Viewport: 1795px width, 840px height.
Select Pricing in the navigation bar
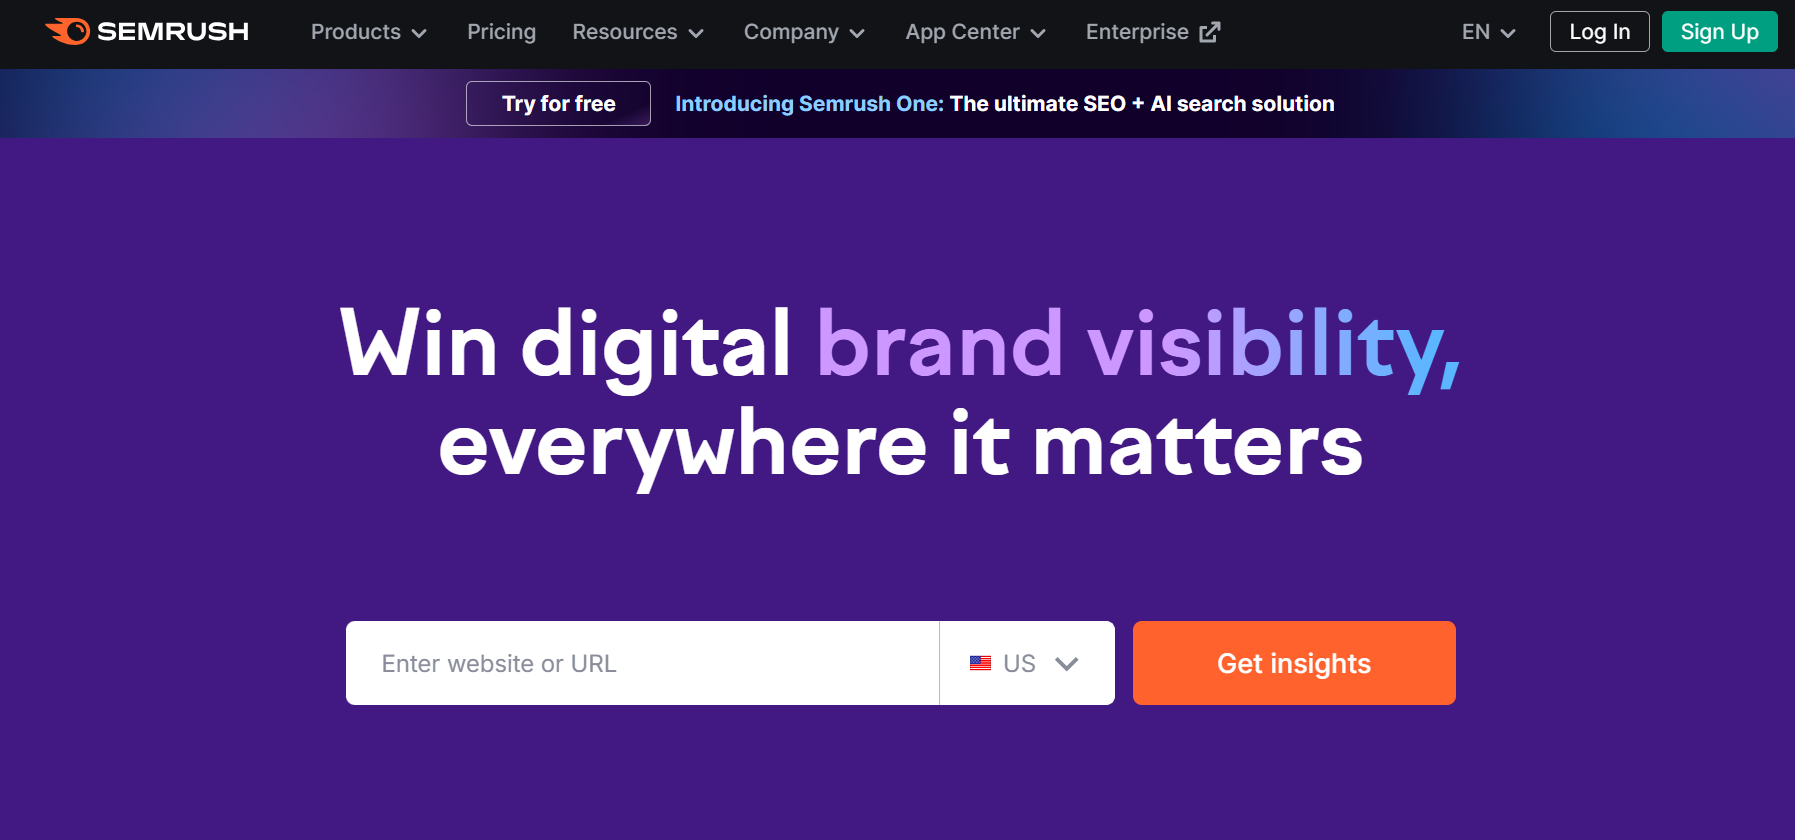tap(501, 32)
